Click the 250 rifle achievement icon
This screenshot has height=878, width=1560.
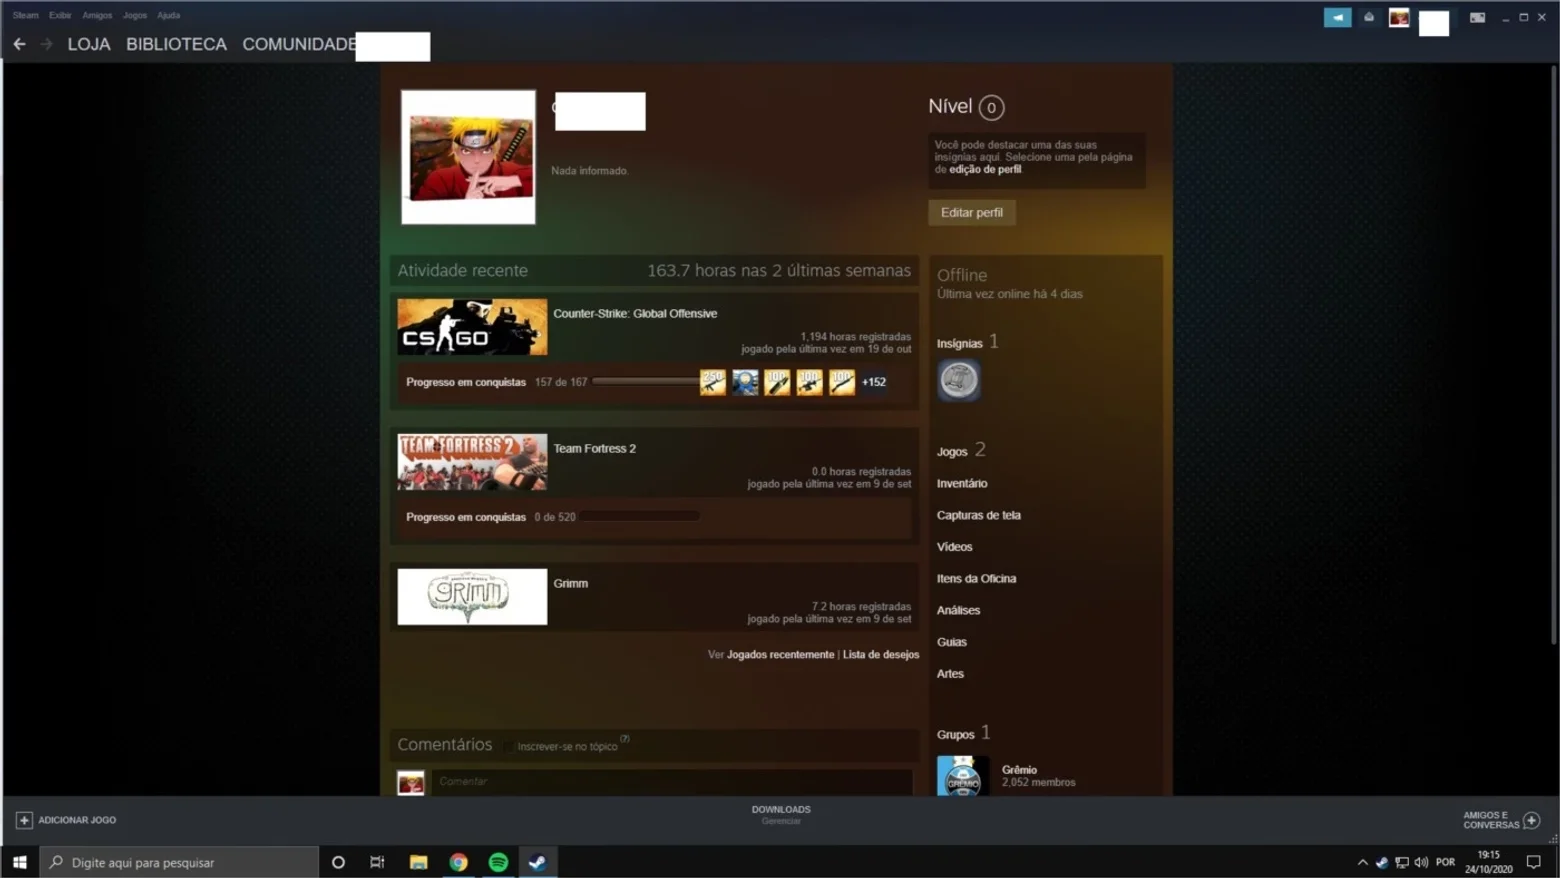pyautogui.click(x=713, y=382)
